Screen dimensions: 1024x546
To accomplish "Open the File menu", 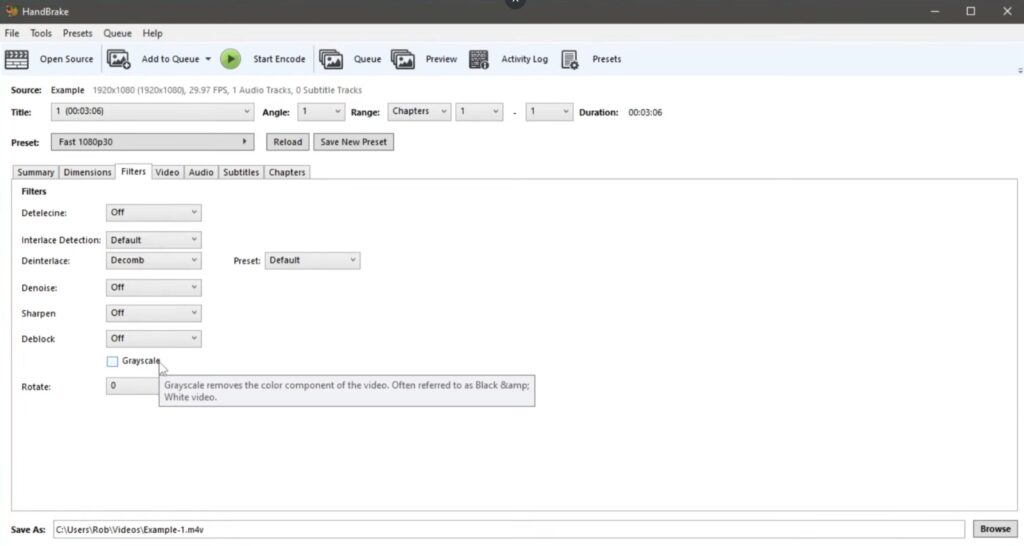I will 12,33.
